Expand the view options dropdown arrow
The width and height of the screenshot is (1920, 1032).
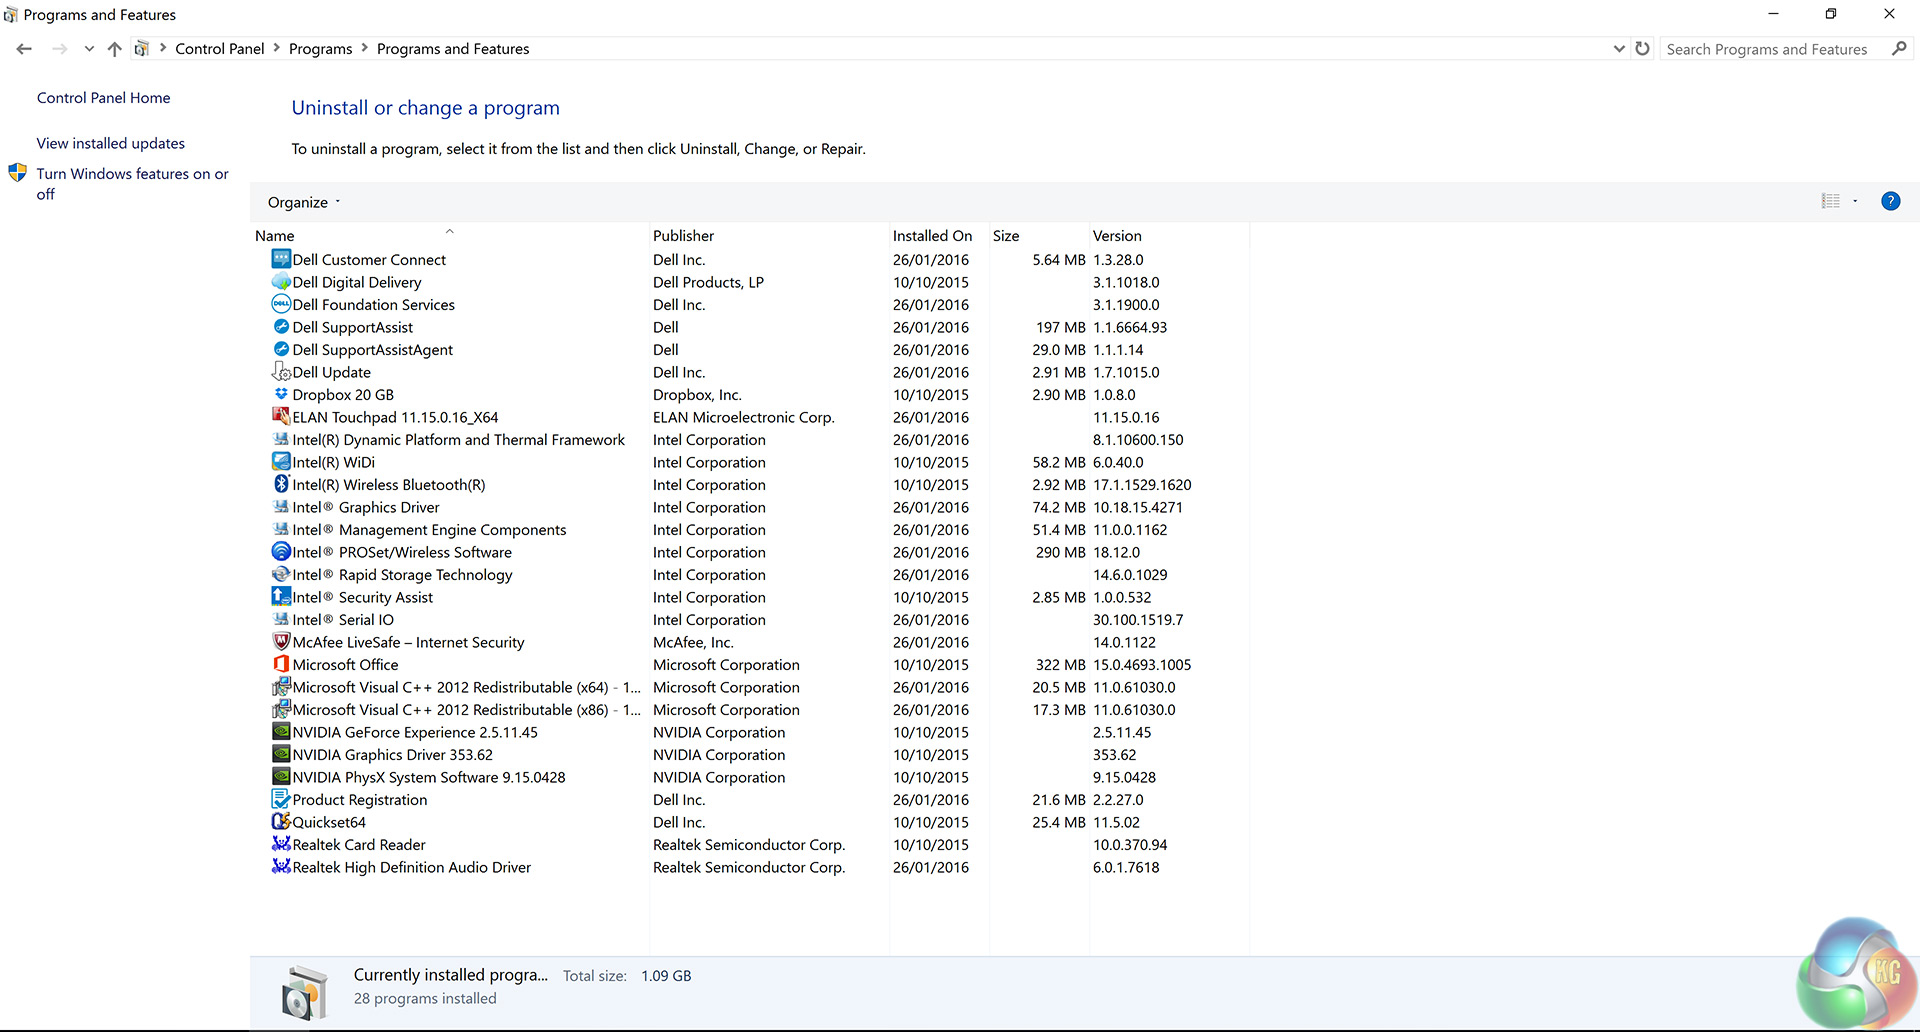pos(1855,201)
